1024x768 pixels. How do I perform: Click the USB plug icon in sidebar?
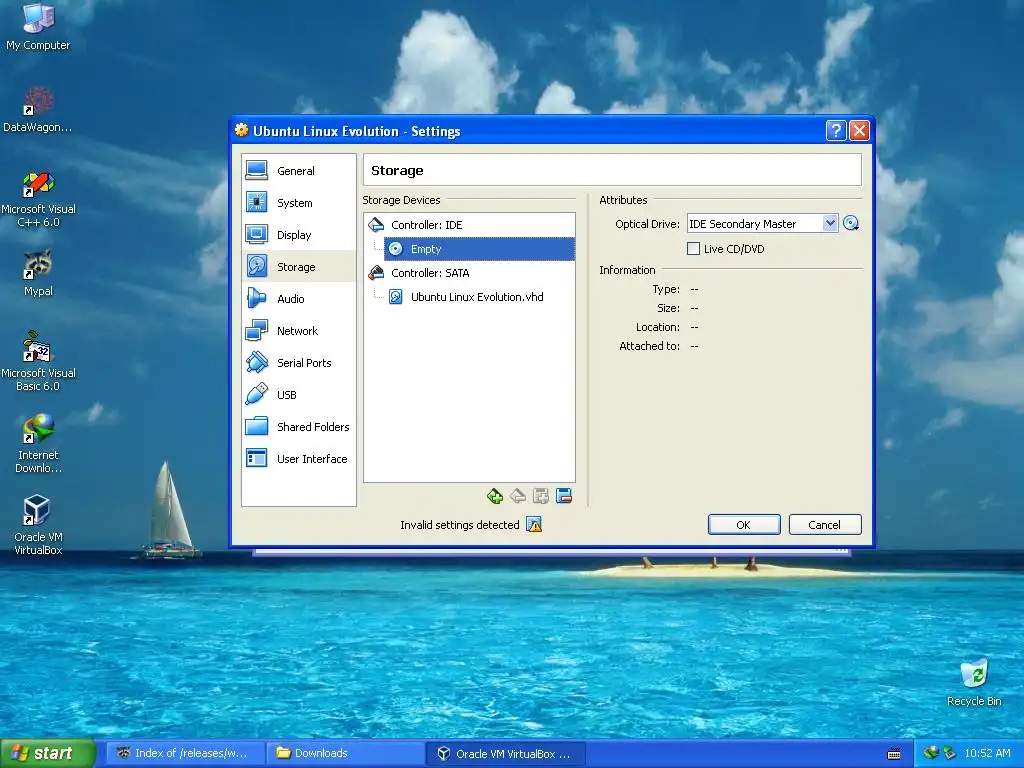(x=257, y=394)
